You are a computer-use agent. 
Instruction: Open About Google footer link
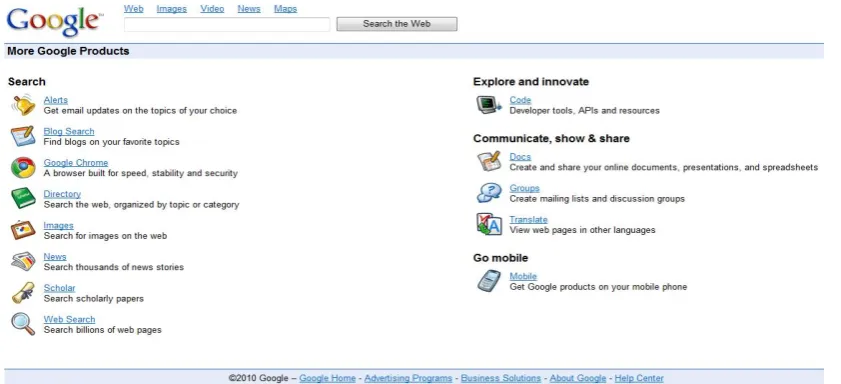[578, 378]
